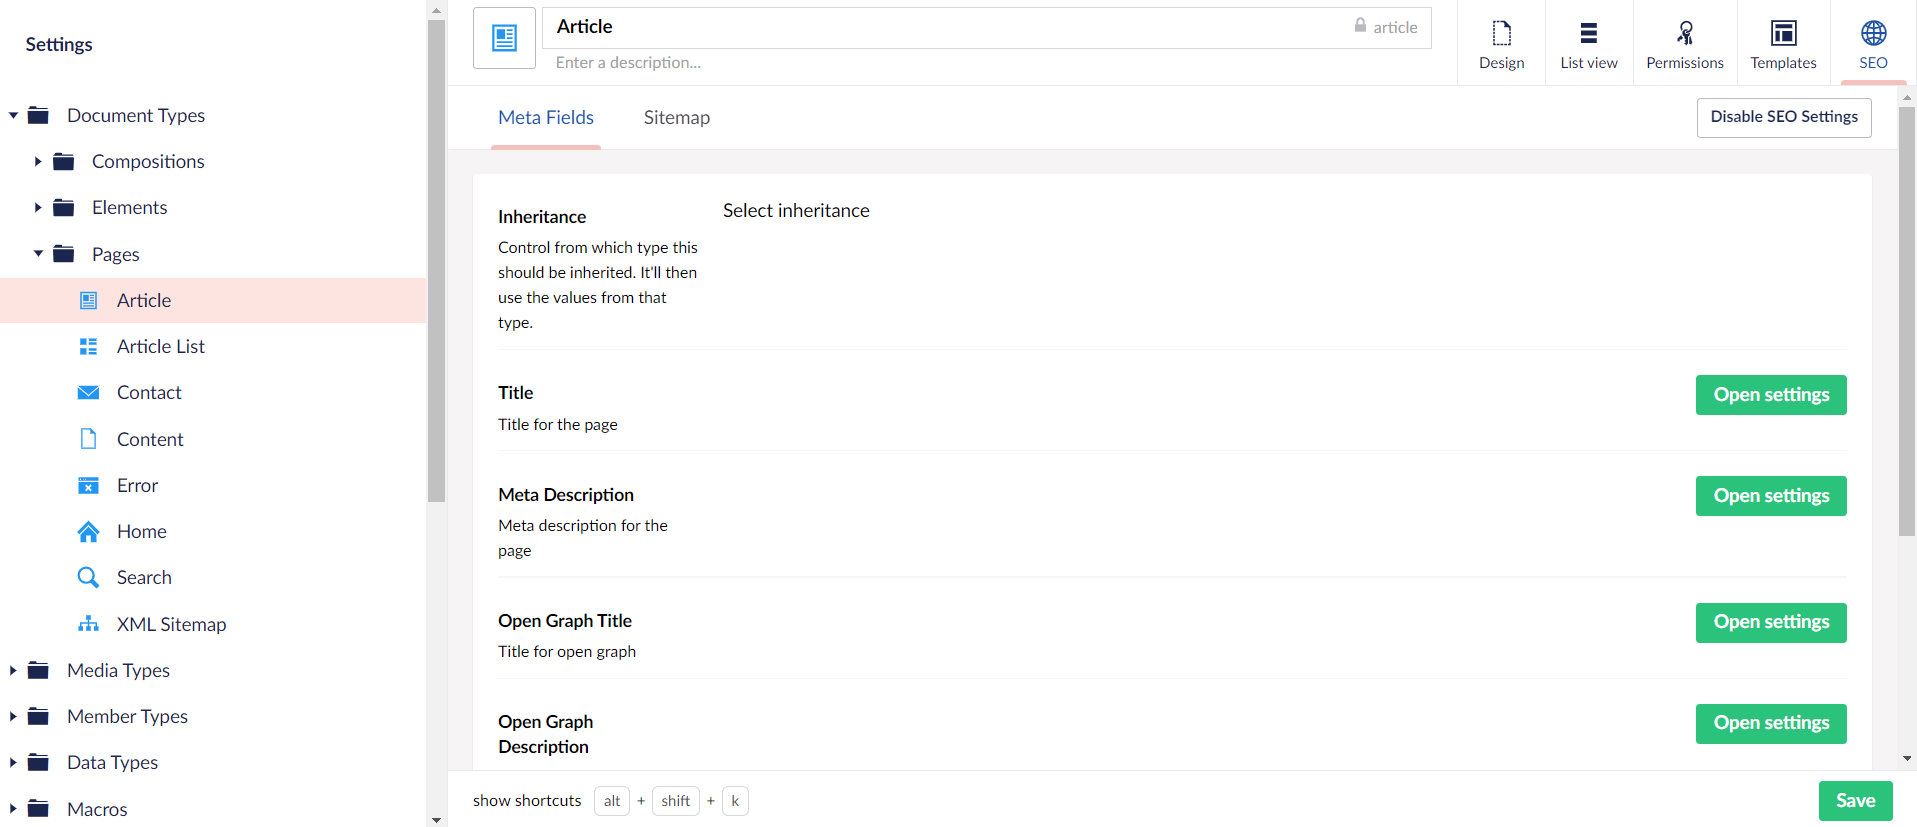The image size is (1917, 827).
Task: Click the XML Sitemap tree icon
Action: (89, 624)
